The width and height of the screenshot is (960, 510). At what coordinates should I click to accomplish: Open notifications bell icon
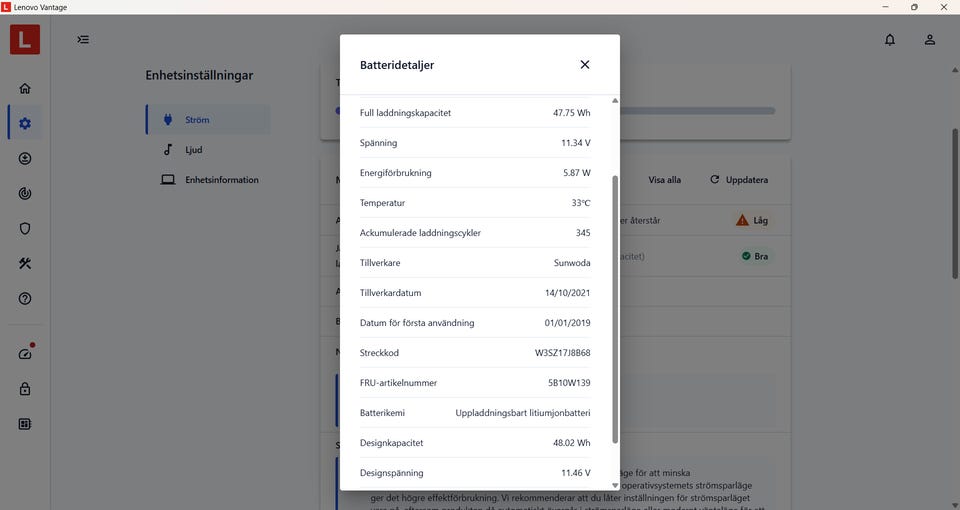click(890, 40)
